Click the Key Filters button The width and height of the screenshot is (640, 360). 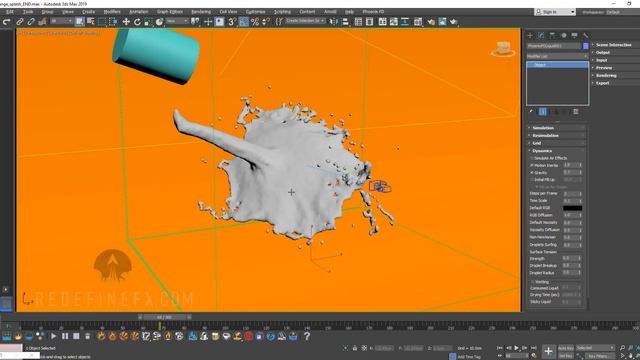(x=599, y=356)
